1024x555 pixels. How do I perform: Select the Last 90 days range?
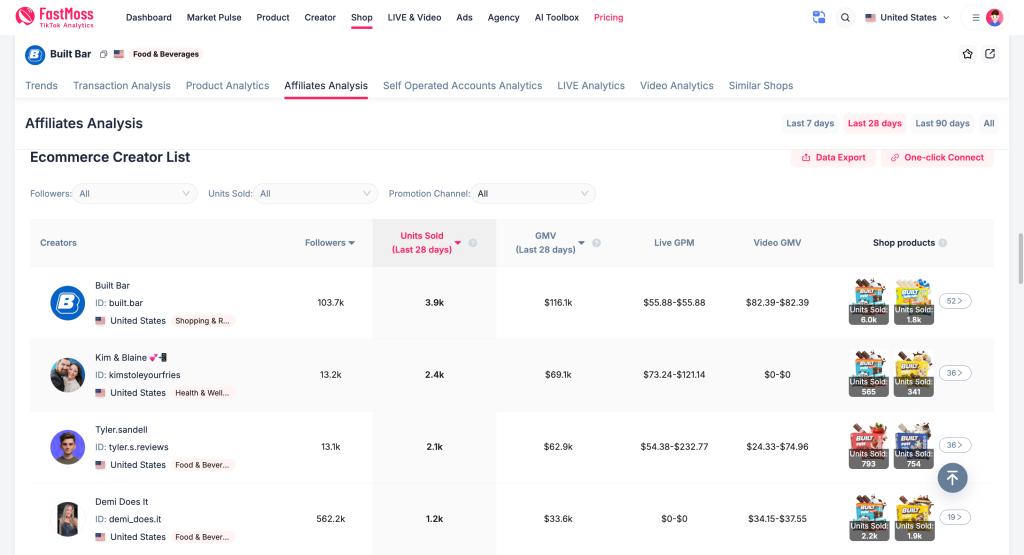pos(942,123)
